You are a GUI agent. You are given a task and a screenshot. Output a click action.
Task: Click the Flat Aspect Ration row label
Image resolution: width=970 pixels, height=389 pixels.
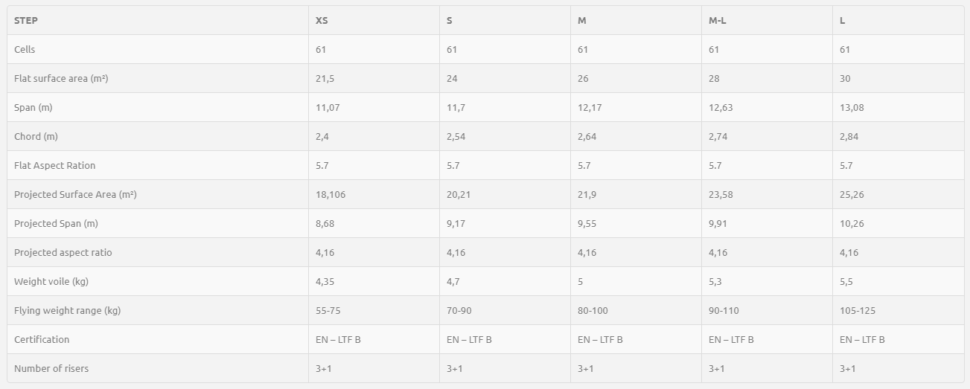[54, 166]
